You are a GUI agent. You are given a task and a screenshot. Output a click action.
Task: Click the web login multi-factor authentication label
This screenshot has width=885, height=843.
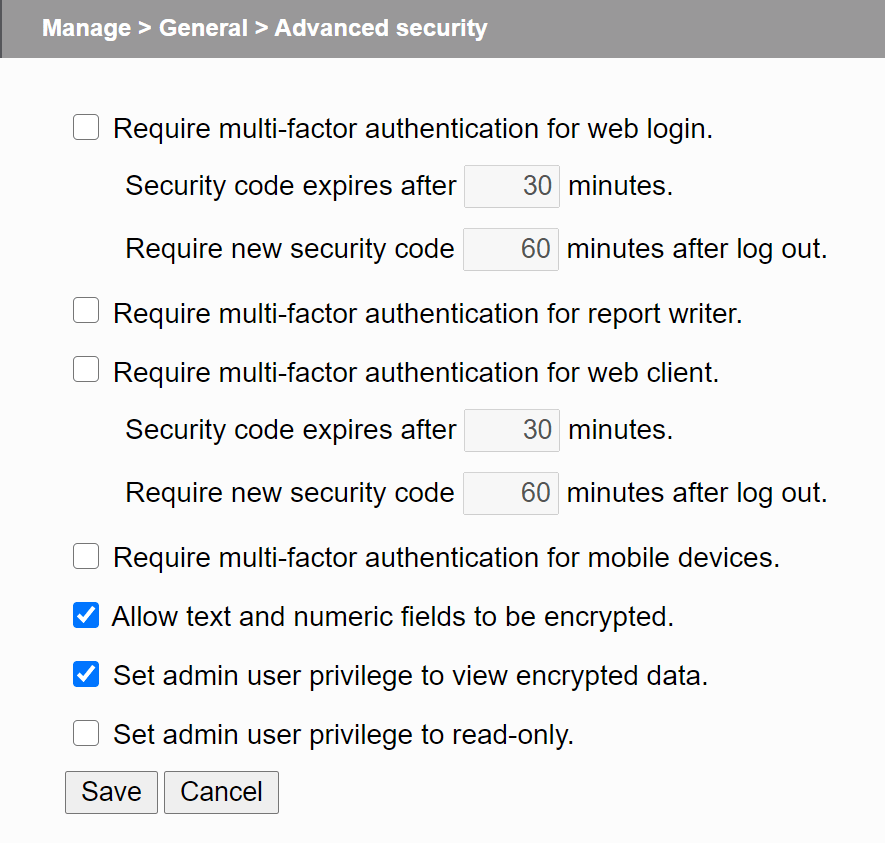coord(413,128)
